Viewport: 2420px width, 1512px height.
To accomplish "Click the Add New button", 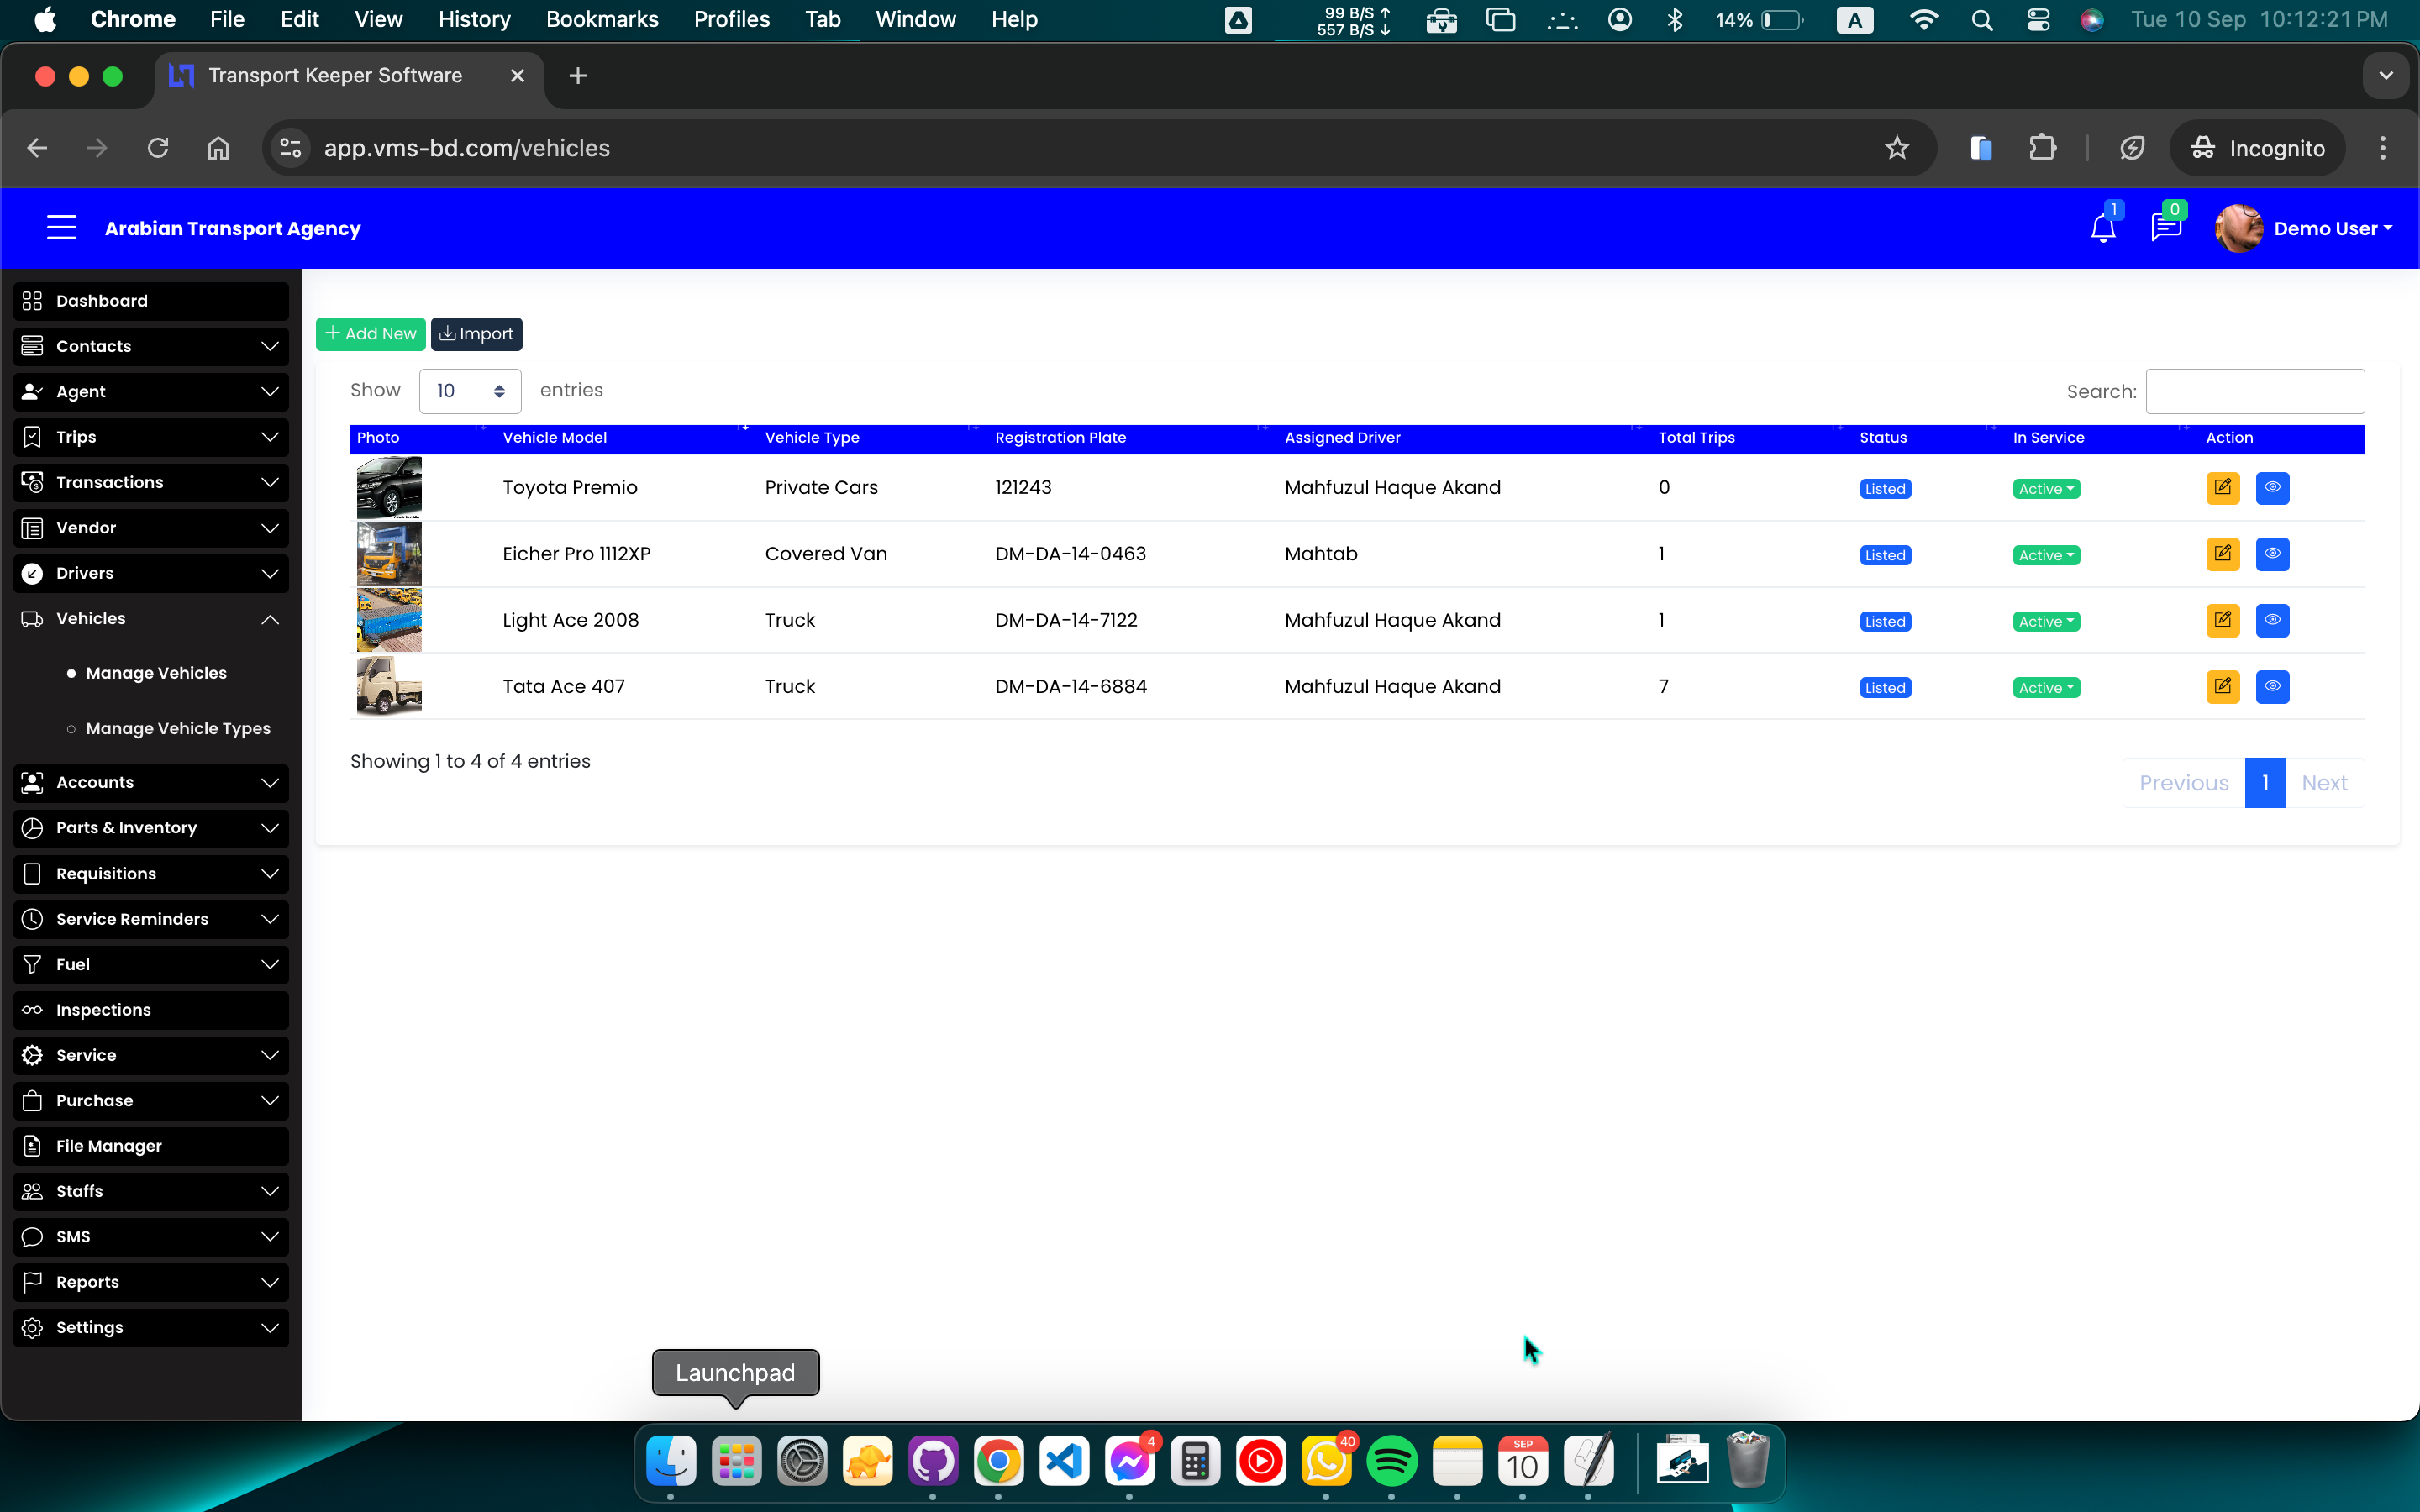I will (x=370, y=334).
